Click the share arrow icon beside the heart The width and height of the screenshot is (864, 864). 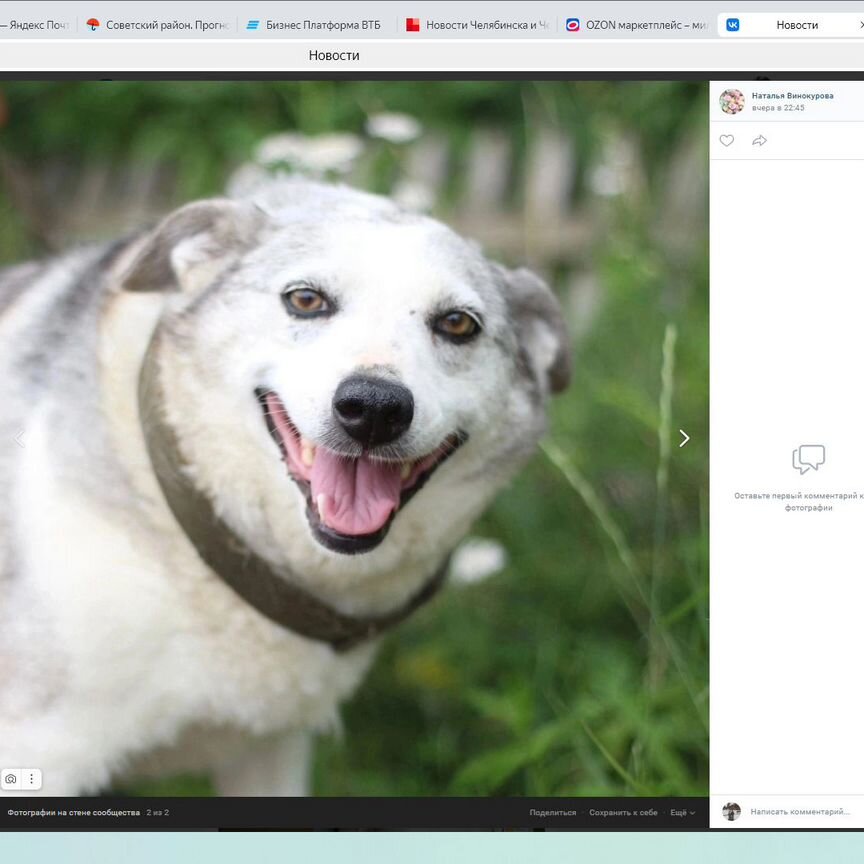coord(759,141)
